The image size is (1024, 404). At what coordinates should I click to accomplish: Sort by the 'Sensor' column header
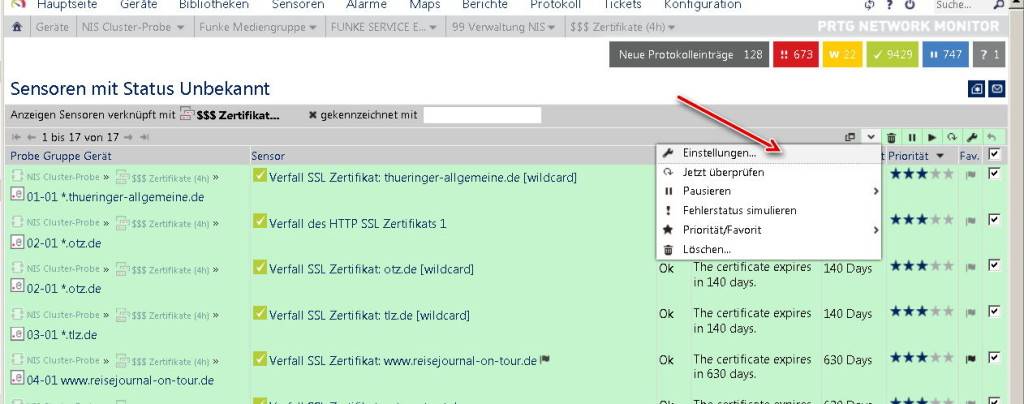267,156
